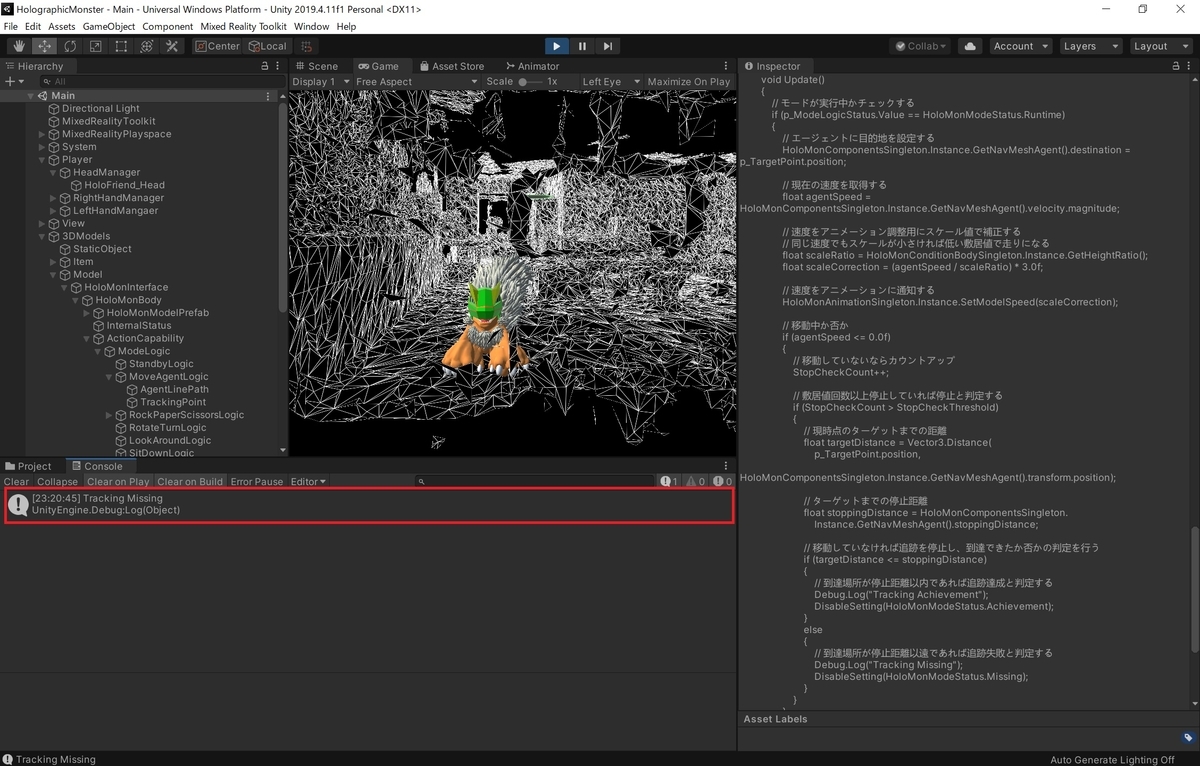
Task: Select the Rotate tool
Action: pos(70,46)
